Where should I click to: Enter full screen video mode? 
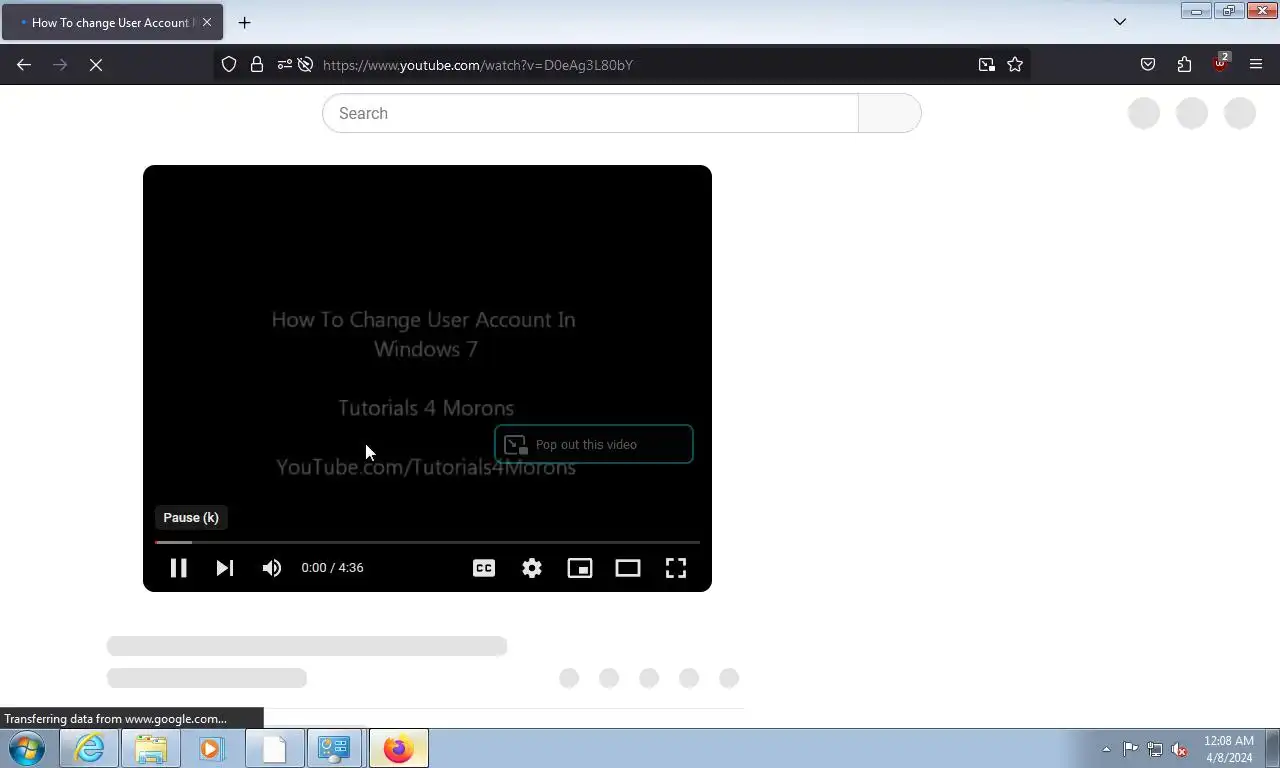[x=676, y=568]
